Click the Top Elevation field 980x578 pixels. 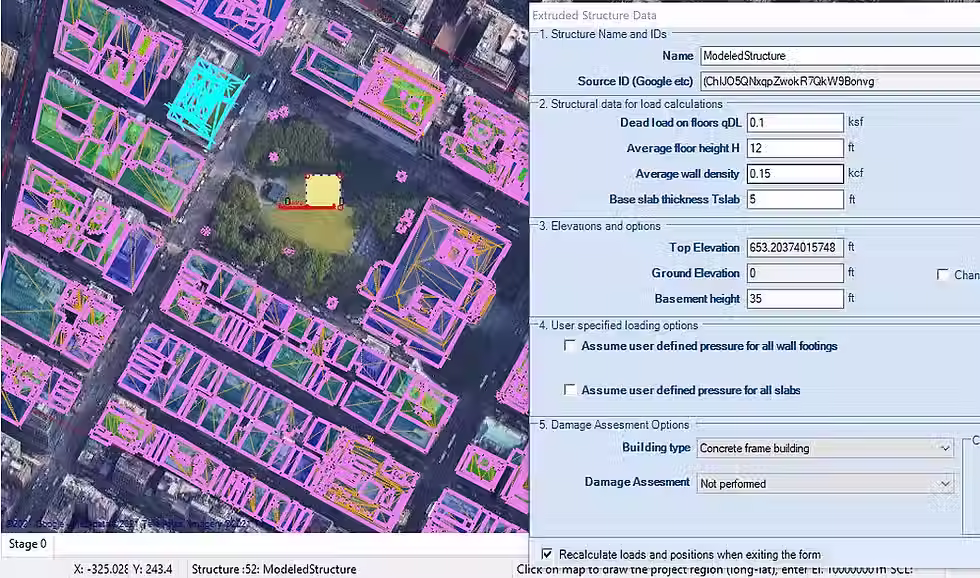coord(795,247)
